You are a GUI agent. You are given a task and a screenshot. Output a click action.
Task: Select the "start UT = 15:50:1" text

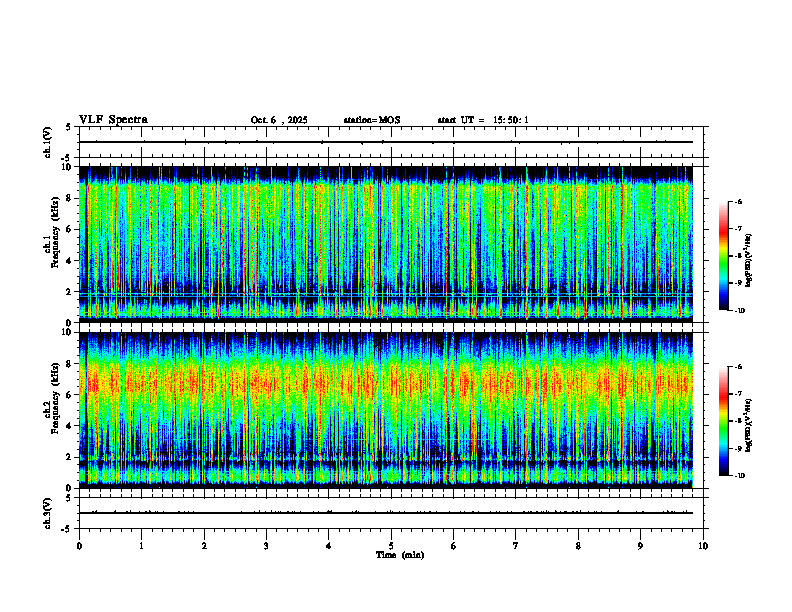tap(483, 120)
